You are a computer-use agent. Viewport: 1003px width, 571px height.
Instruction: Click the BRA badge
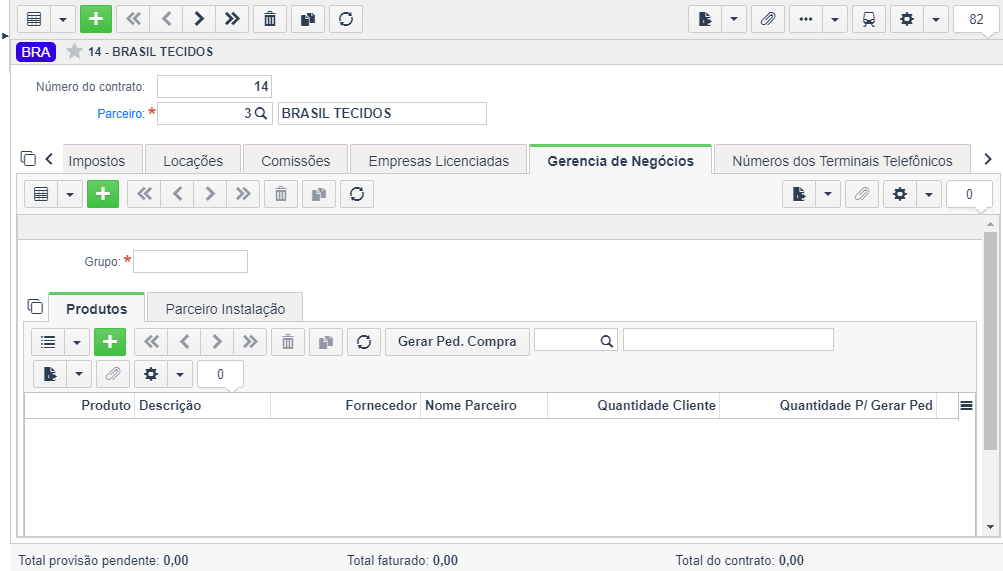tap(36, 52)
